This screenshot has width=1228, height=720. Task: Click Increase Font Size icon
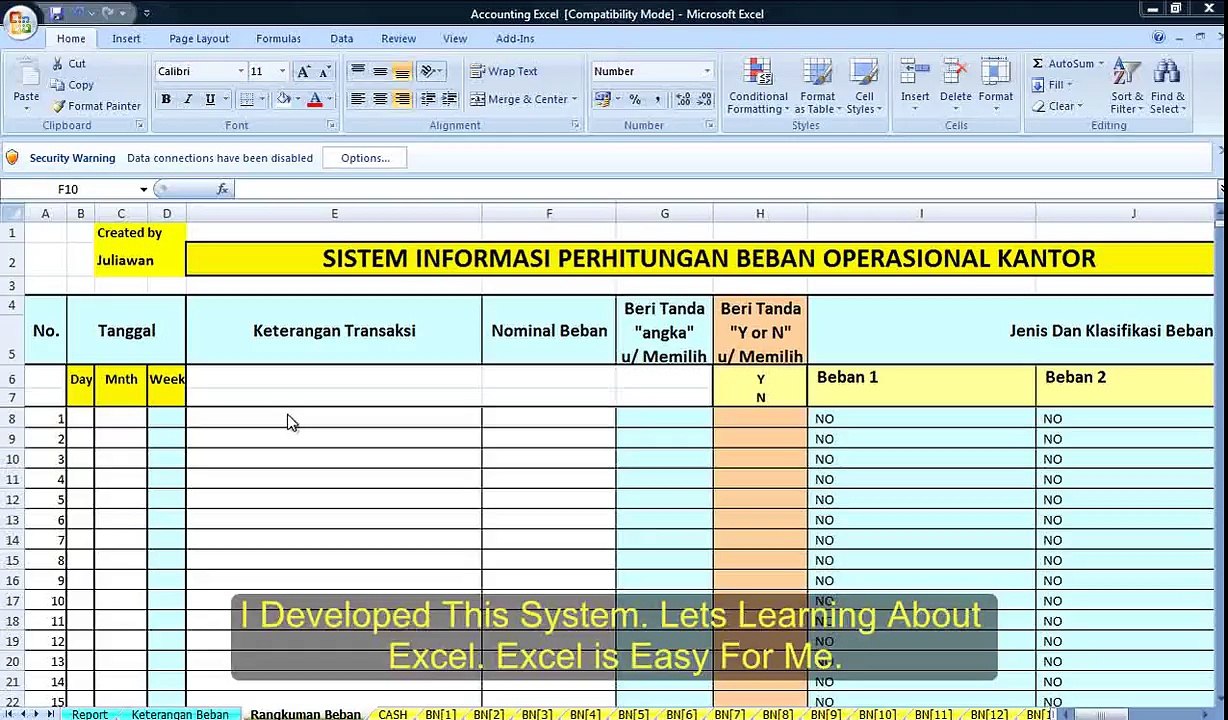tap(303, 72)
